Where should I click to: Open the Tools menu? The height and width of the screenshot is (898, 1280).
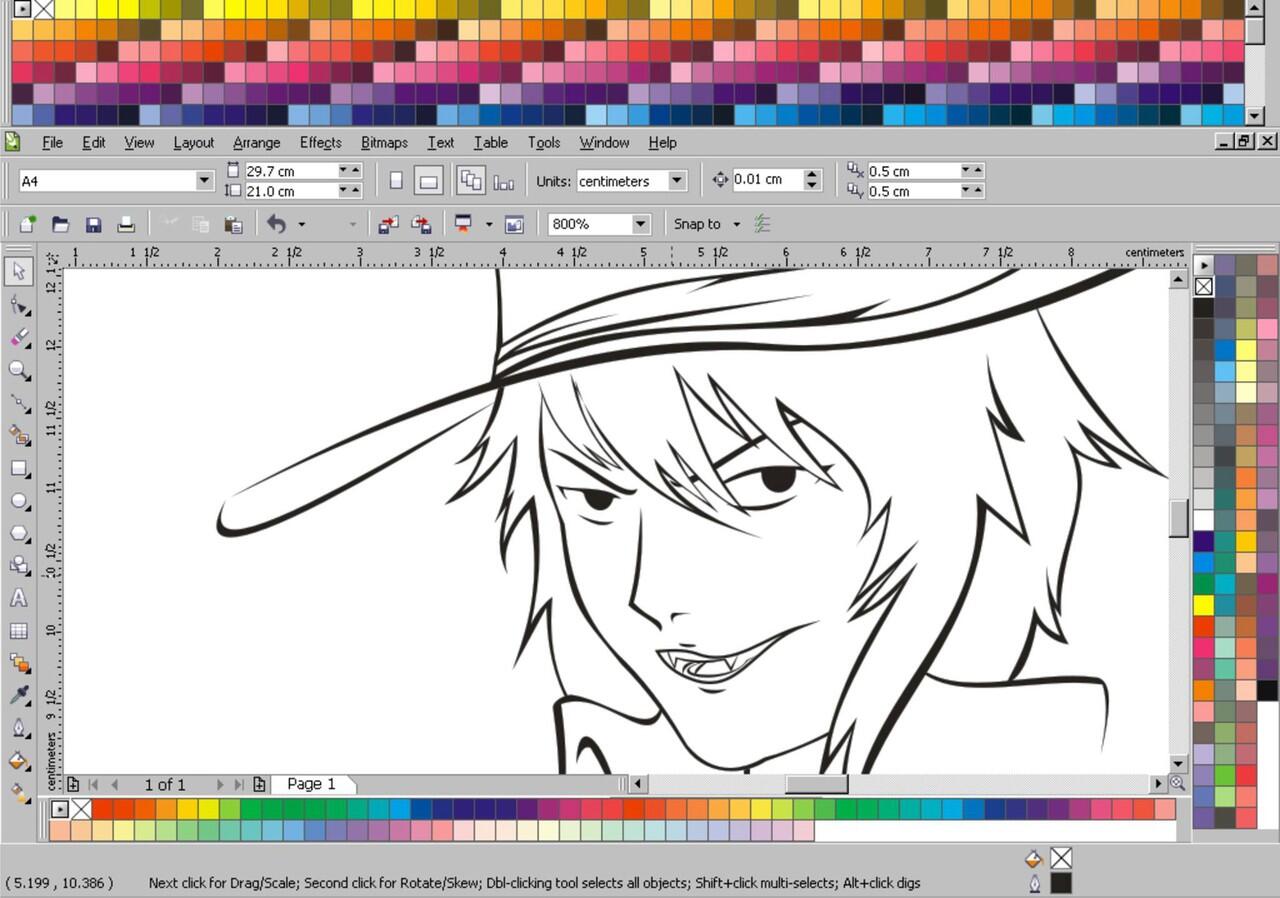coord(544,142)
